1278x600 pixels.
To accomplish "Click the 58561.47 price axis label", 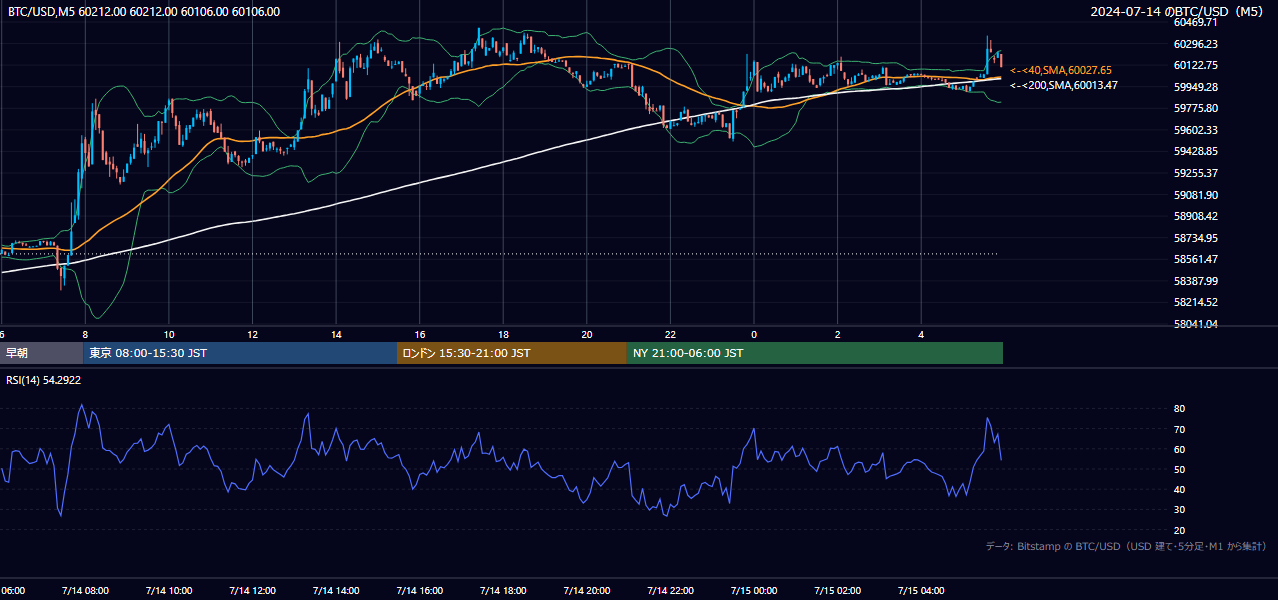I will [x=1195, y=259].
